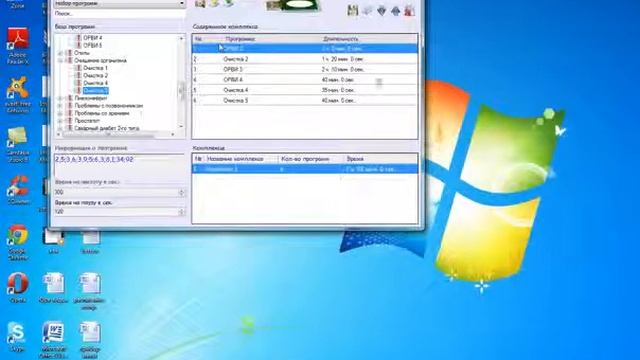Click the spinner arrows of the 120 field

point(182,212)
